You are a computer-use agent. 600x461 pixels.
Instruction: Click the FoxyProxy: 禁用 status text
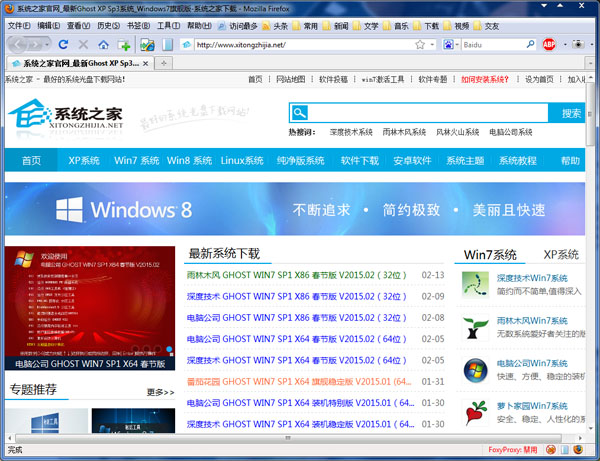point(512,450)
